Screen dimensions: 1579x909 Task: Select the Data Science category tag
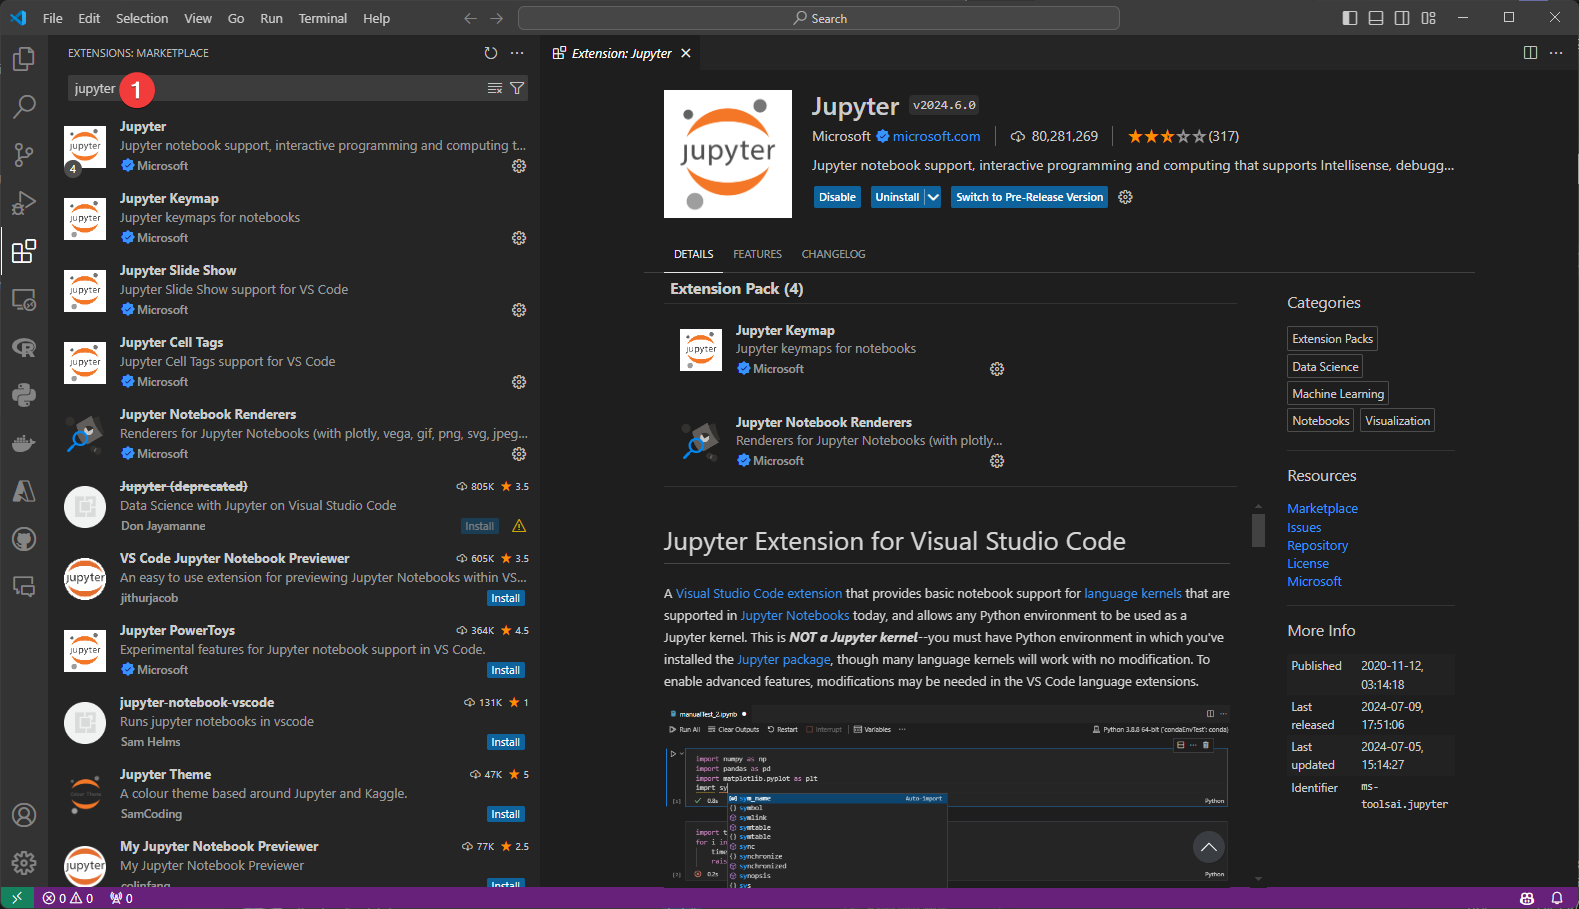click(1325, 366)
